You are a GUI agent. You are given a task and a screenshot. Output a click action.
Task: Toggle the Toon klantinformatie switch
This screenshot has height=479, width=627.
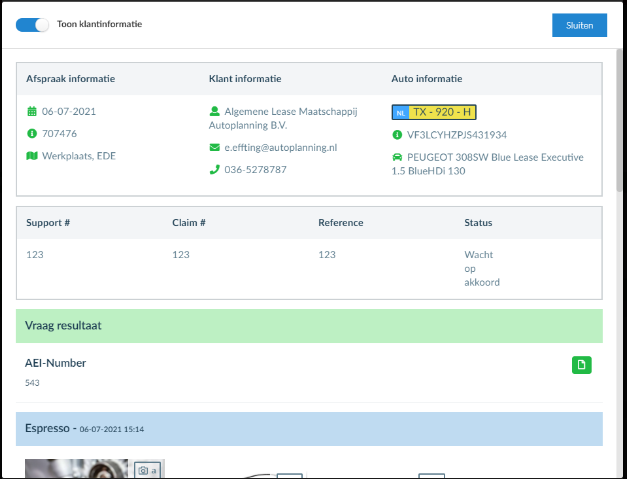point(33,25)
